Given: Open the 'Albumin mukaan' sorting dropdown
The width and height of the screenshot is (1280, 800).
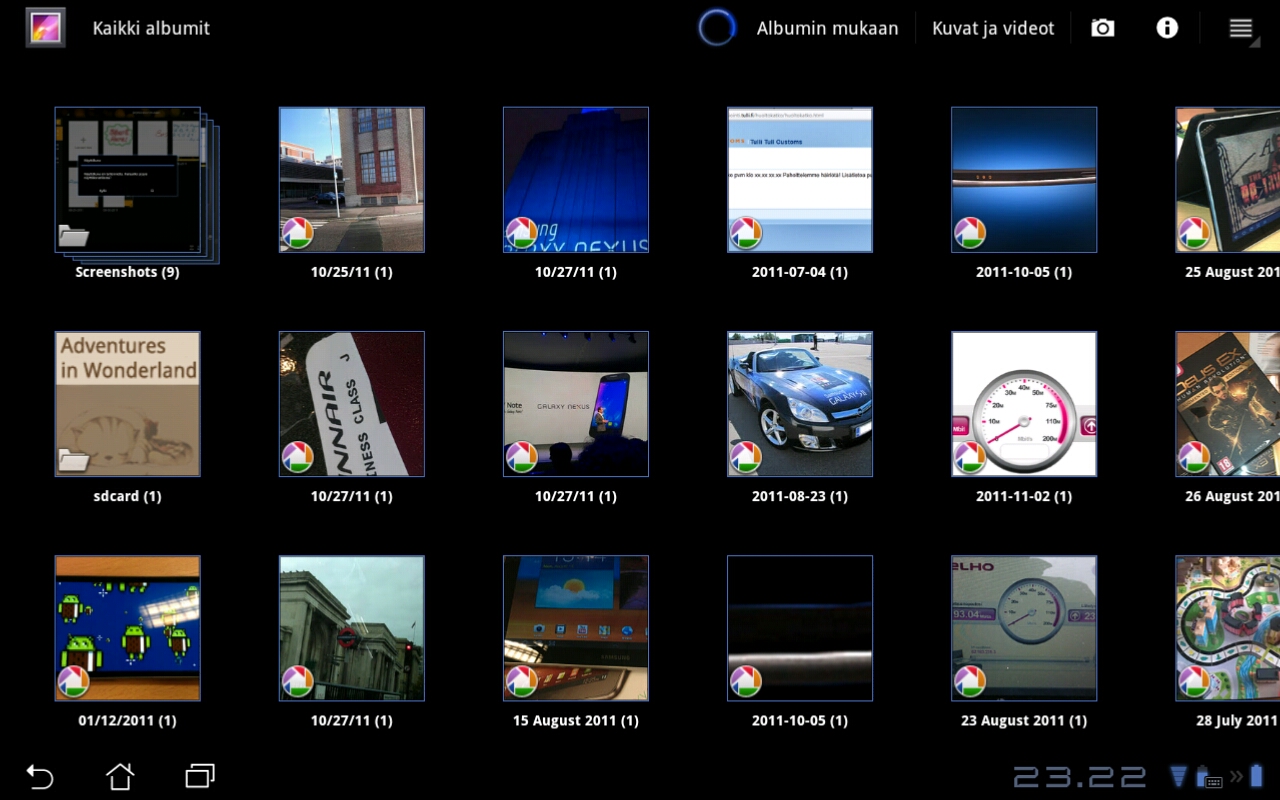Looking at the screenshot, I should coord(827,28).
